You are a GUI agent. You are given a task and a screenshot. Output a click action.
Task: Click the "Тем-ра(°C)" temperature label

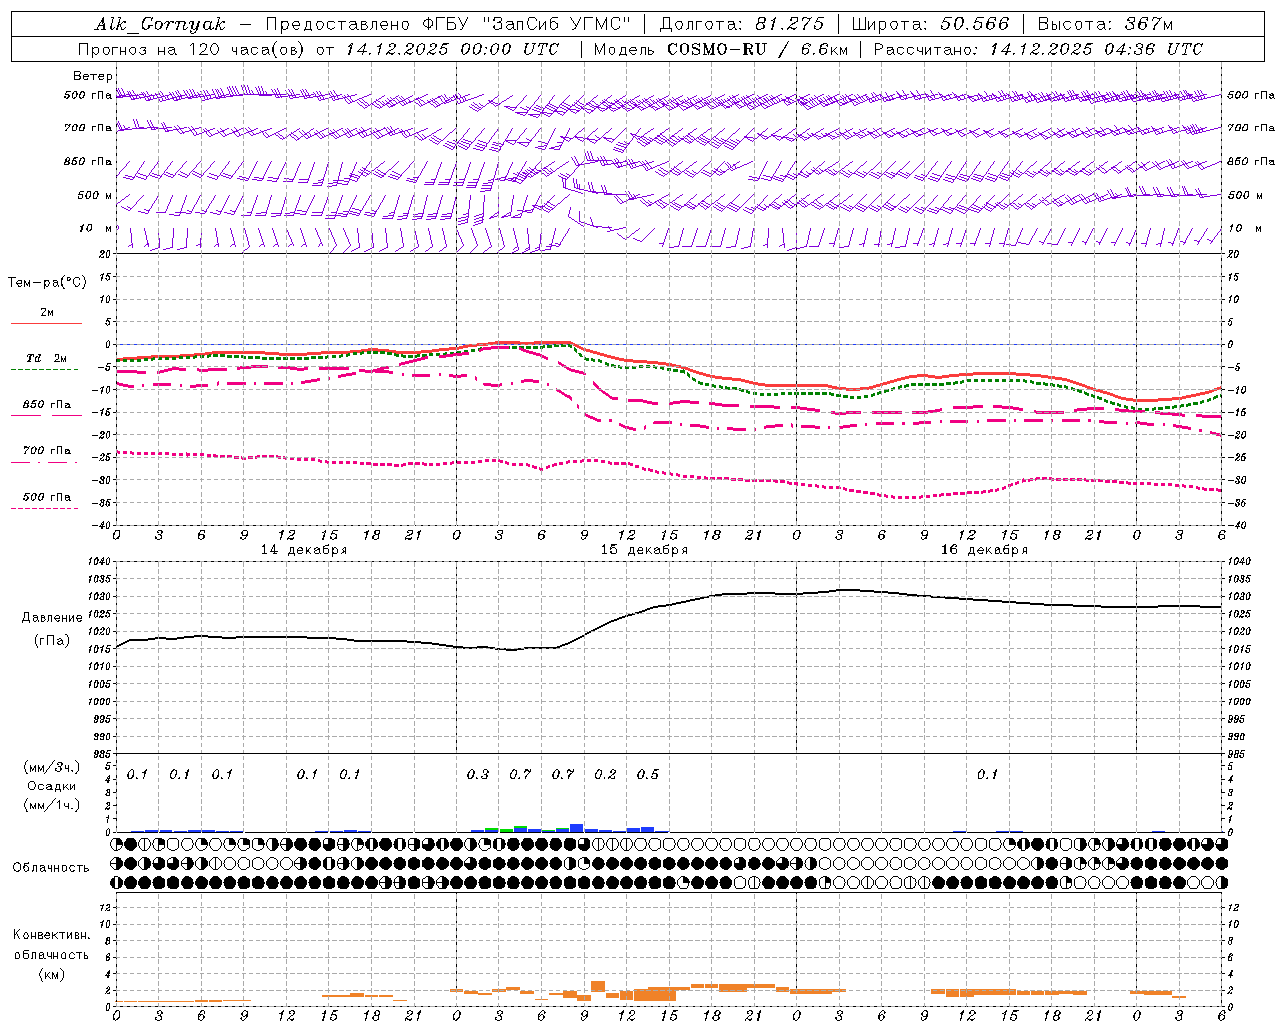point(47,283)
